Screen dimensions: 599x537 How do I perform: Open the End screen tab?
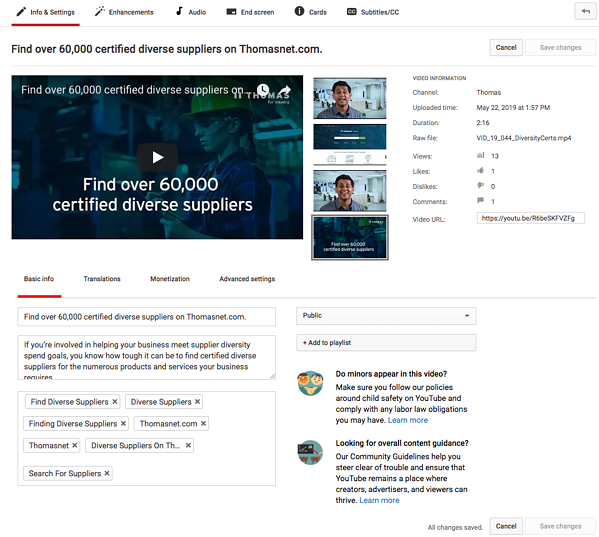(x=250, y=12)
